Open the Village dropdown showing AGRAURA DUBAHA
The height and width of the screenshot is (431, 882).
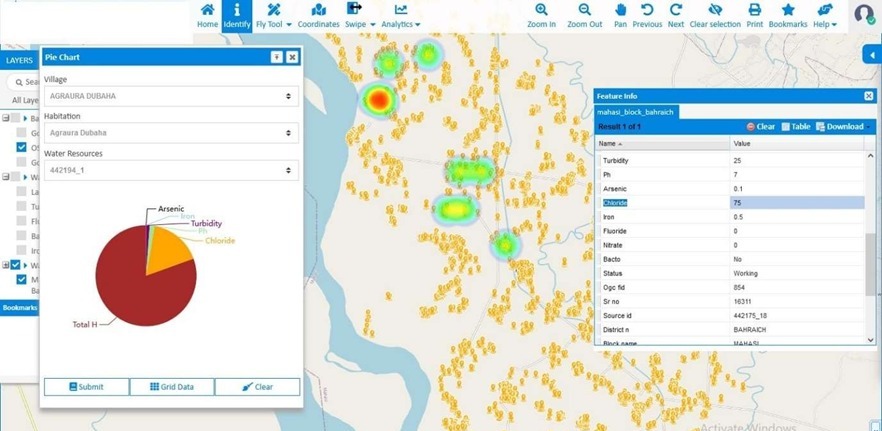171,96
